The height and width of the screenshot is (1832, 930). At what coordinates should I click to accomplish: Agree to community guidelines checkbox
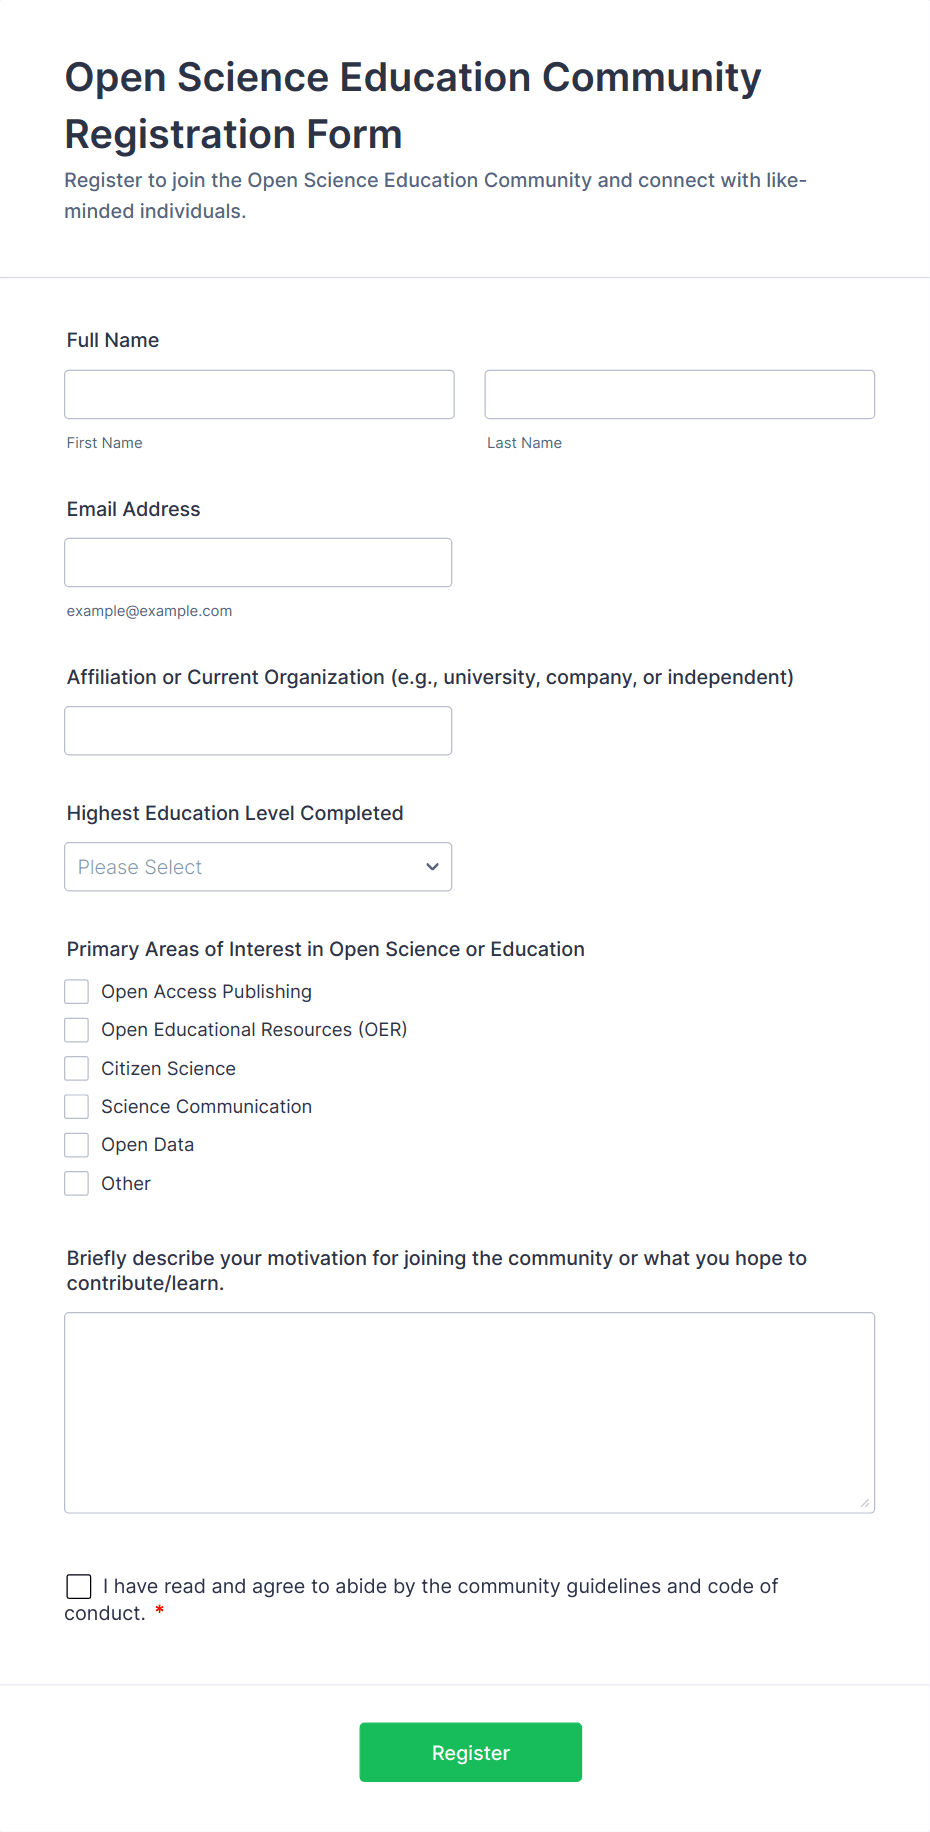pos(79,1587)
